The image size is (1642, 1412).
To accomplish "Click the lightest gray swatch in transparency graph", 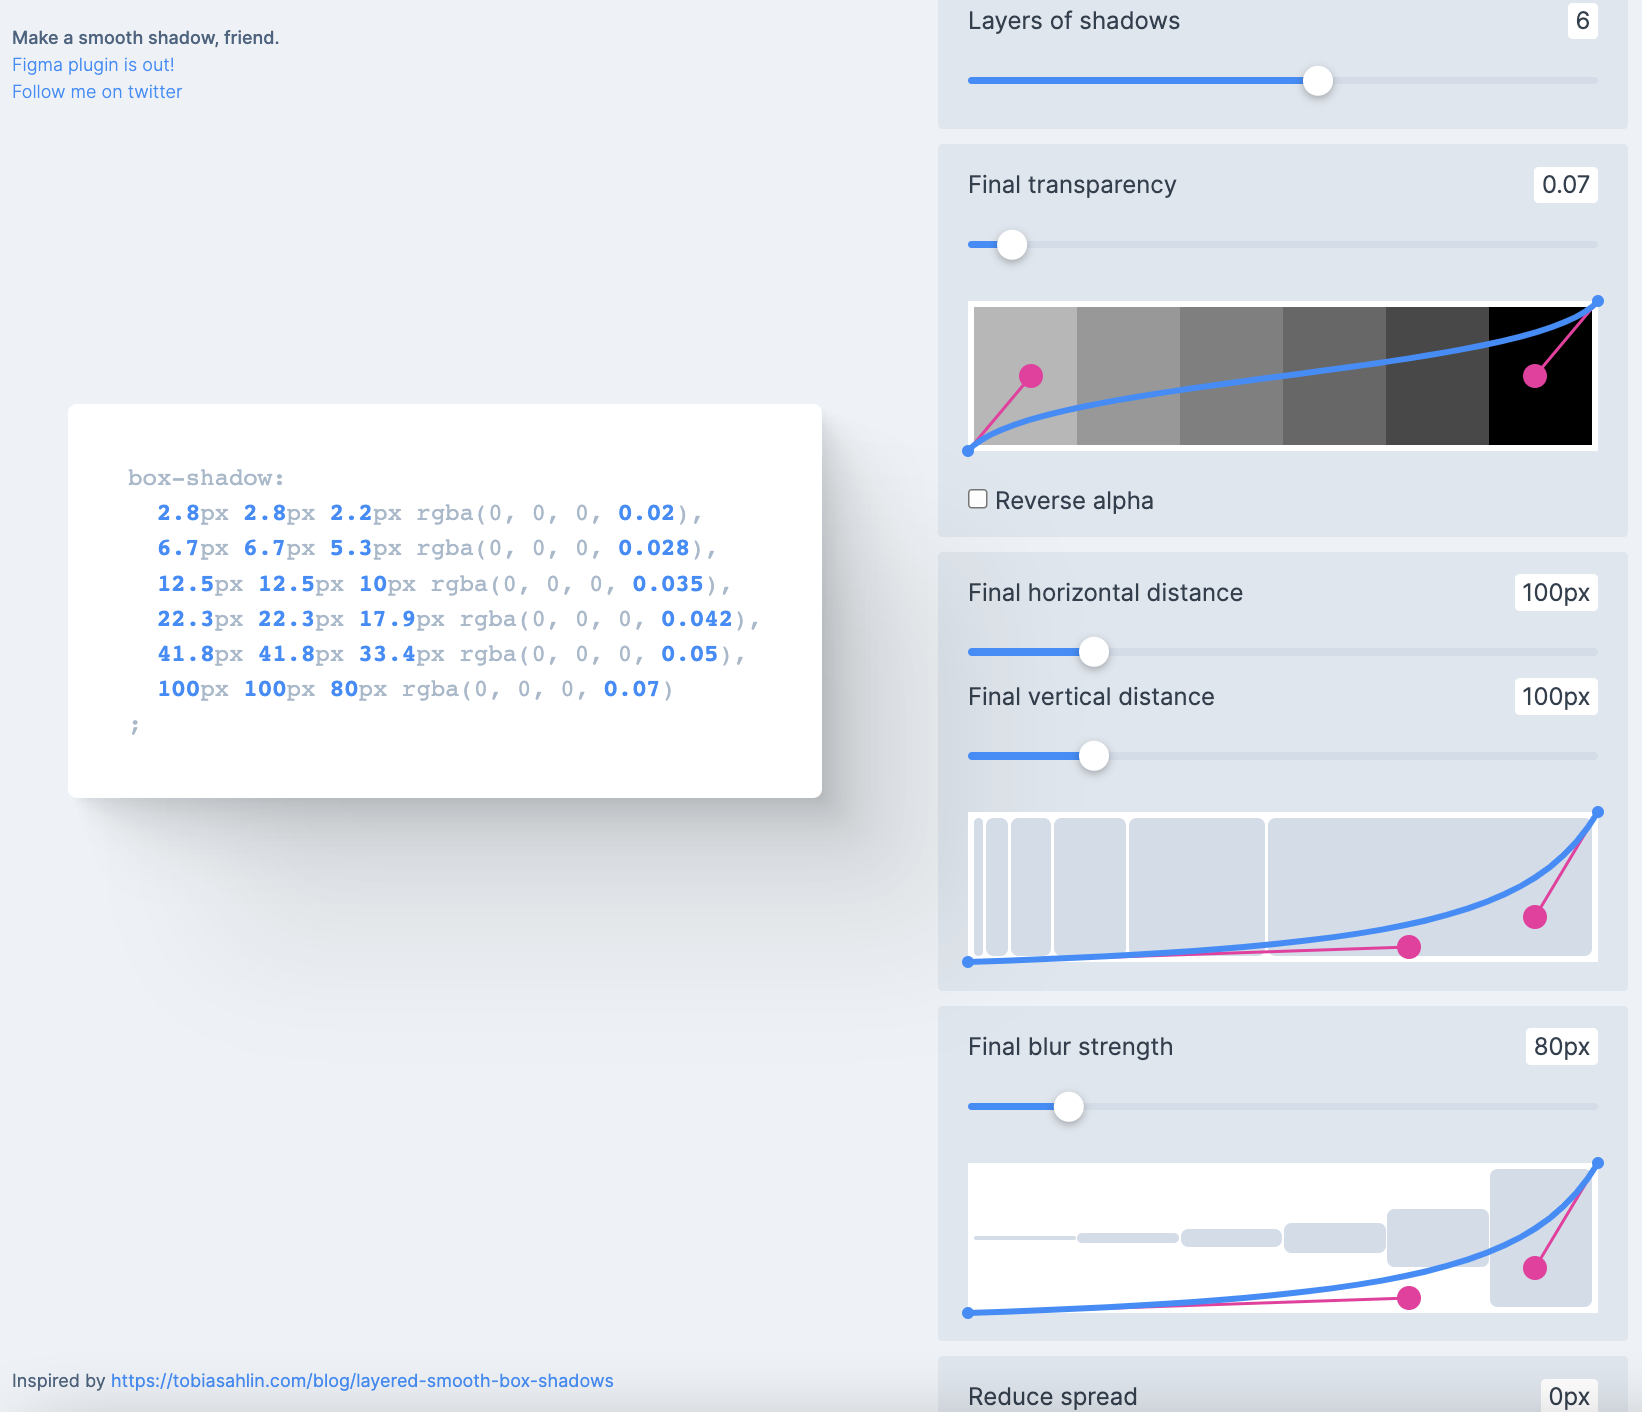I will (x=1025, y=376).
